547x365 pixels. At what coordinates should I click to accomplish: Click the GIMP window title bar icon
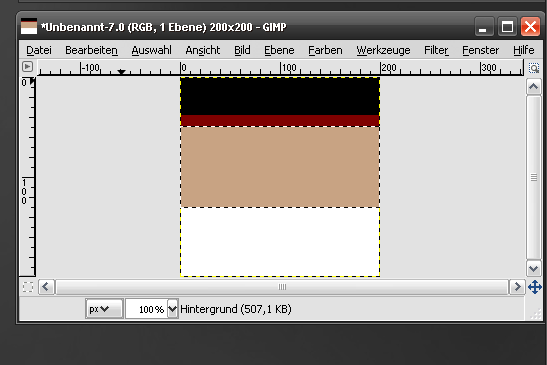click(29, 26)
